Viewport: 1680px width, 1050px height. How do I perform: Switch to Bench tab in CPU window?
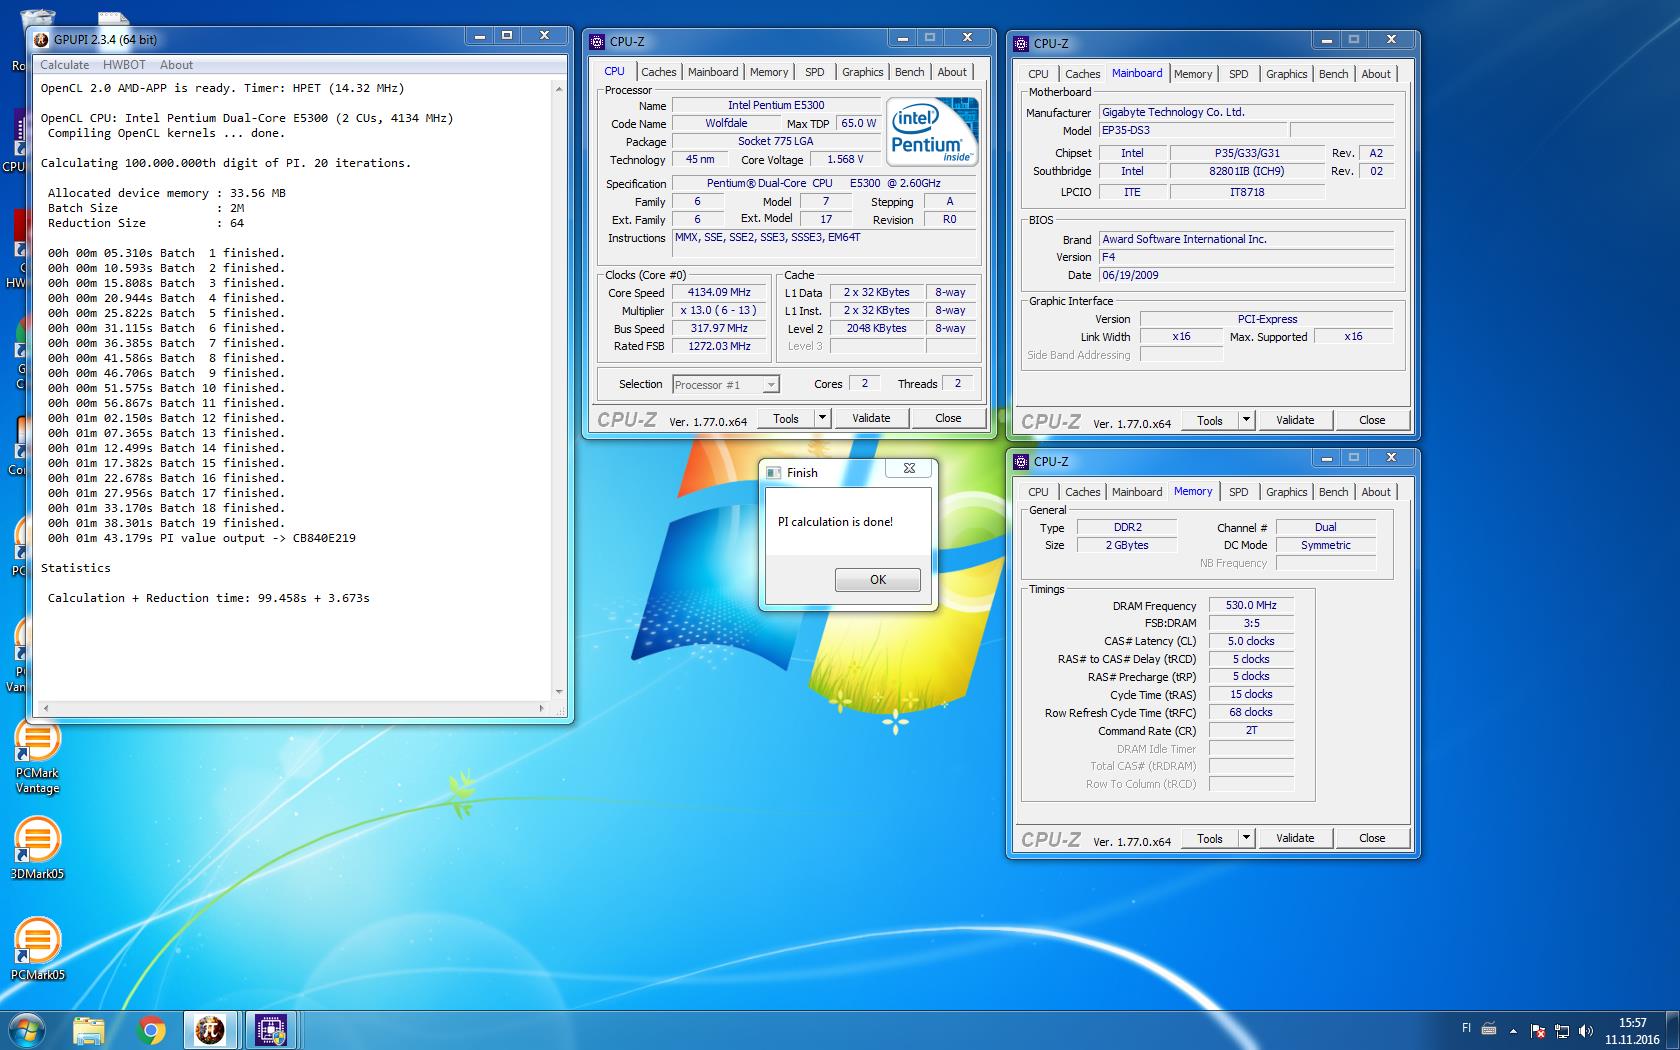(909, 72)
